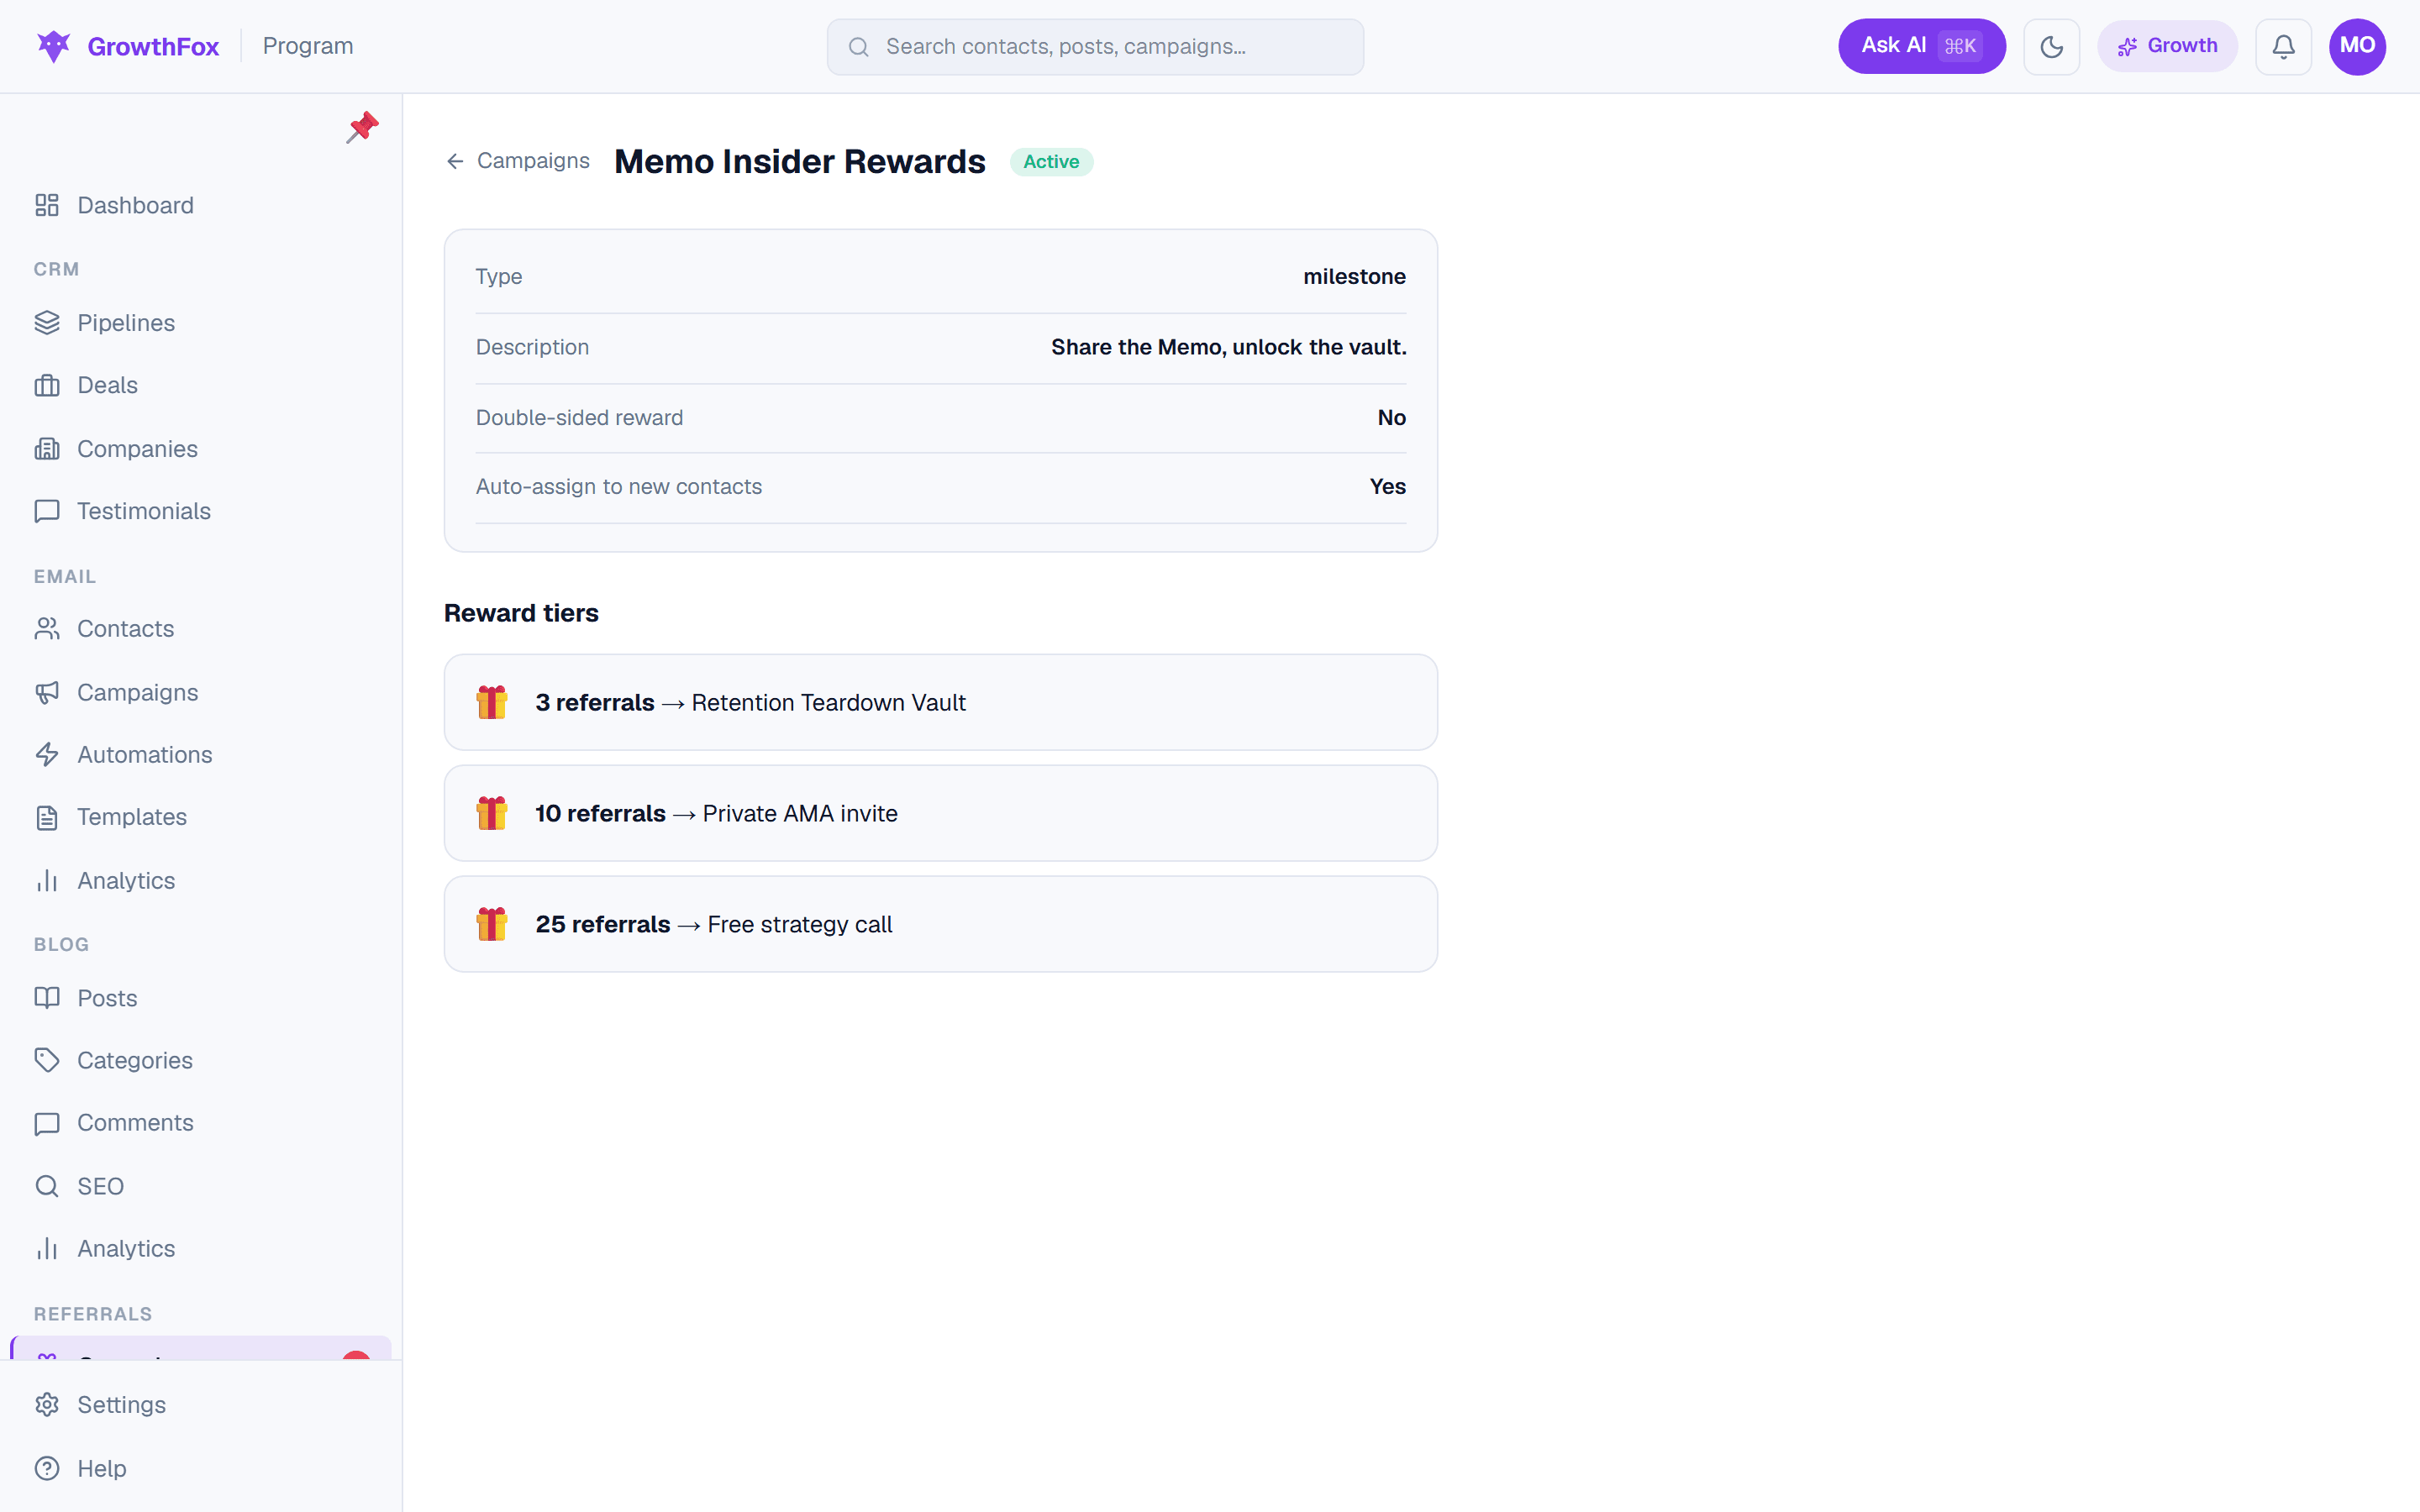Focus the search contacts, posts, campaigns field

tap(1095, 47)
